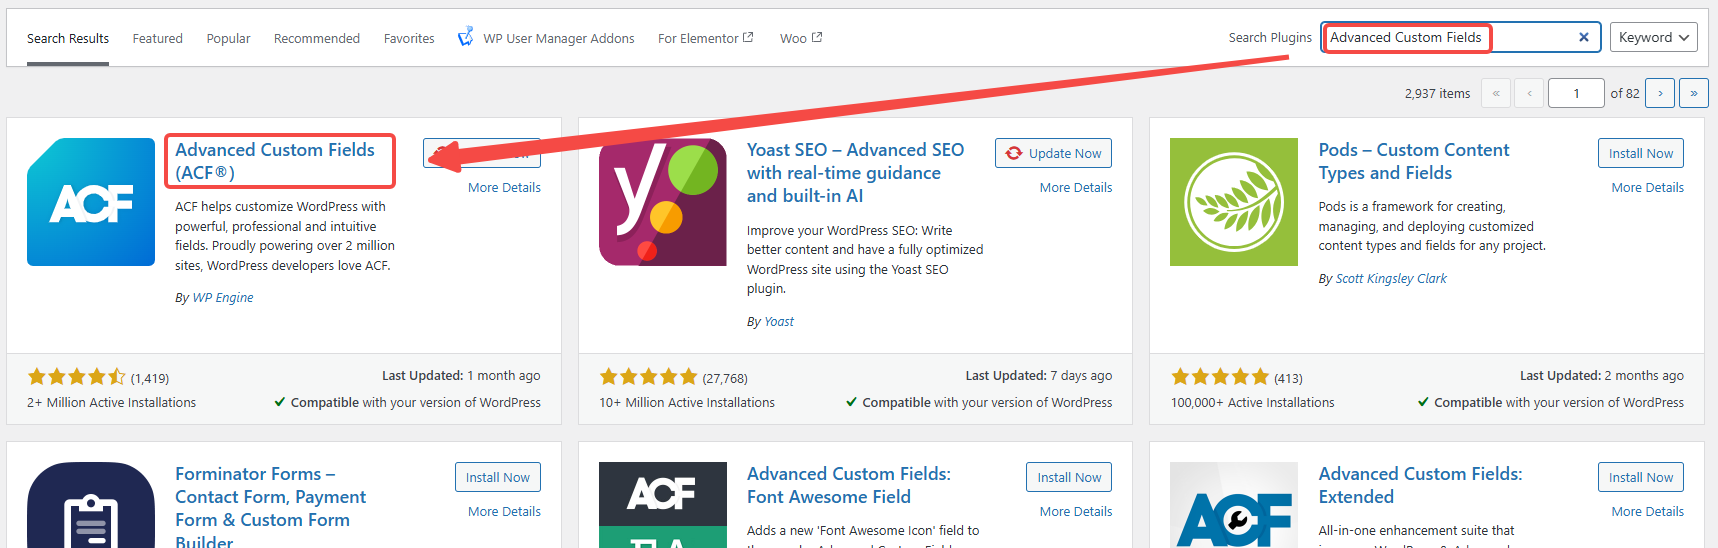Open the Popular plugins tab
Viewport: 1718px width, 548px height.
(x=228, y=39)
